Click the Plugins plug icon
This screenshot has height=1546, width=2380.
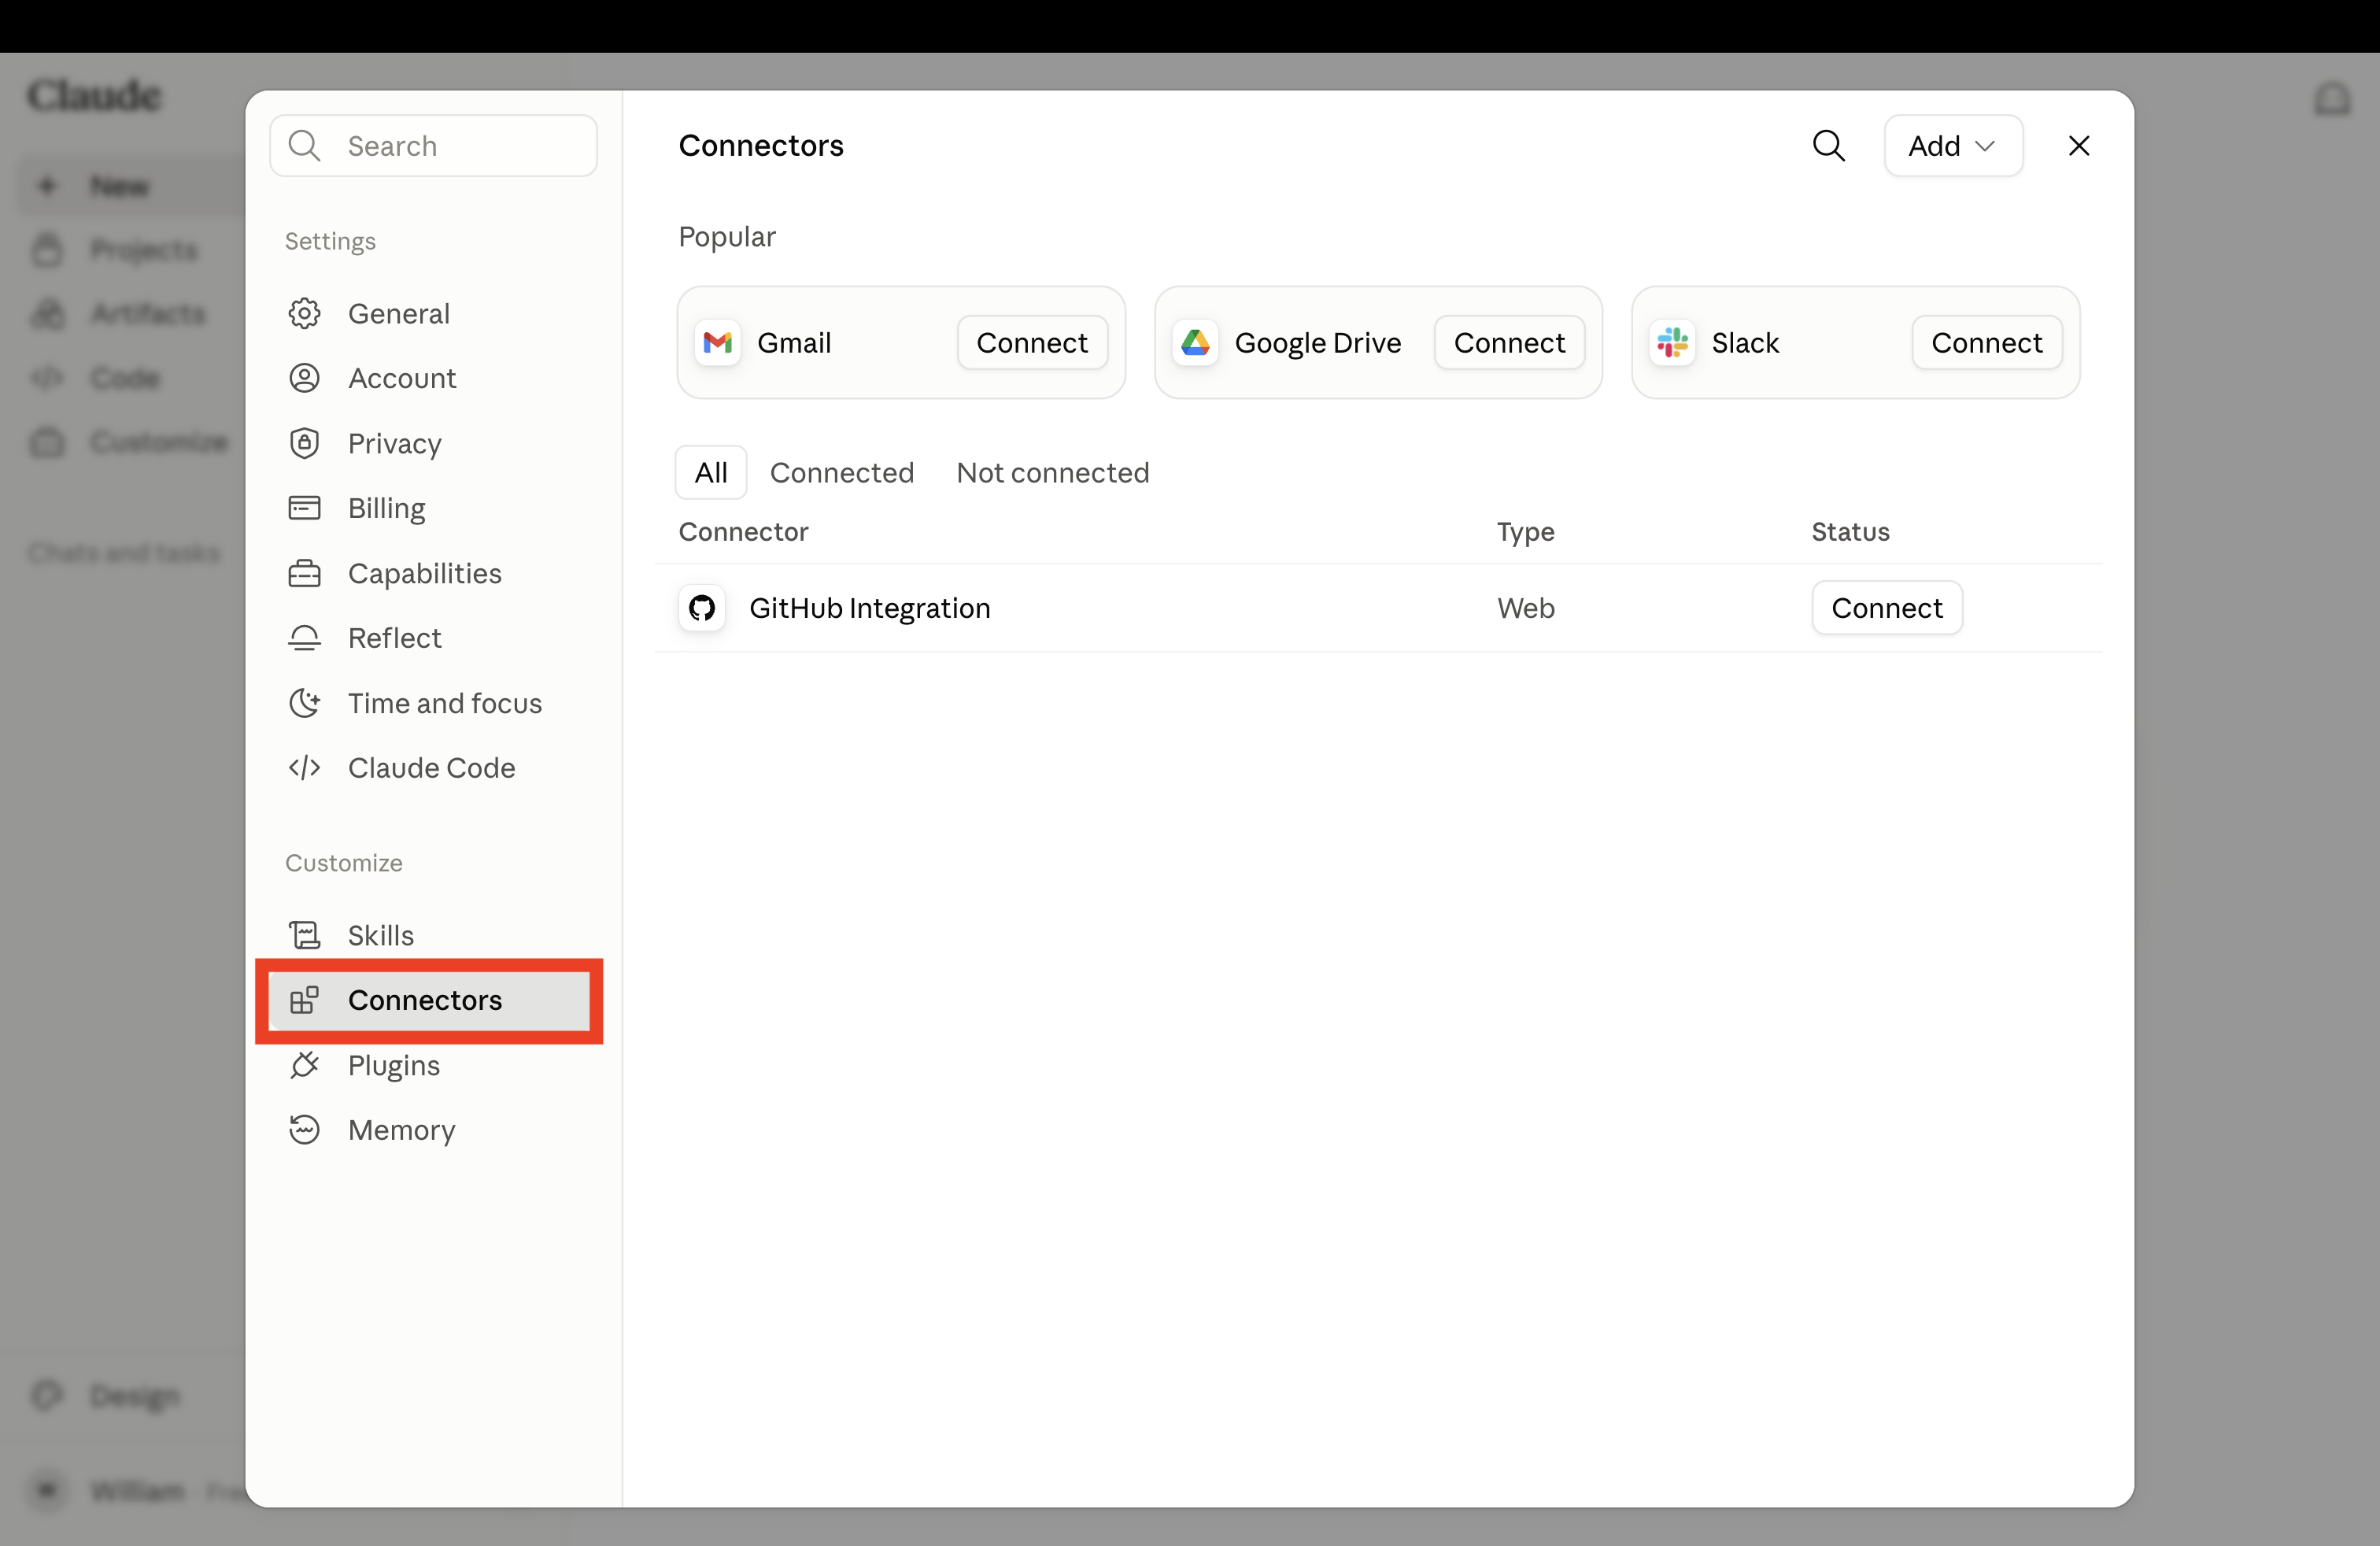(x=304, y=1065)
